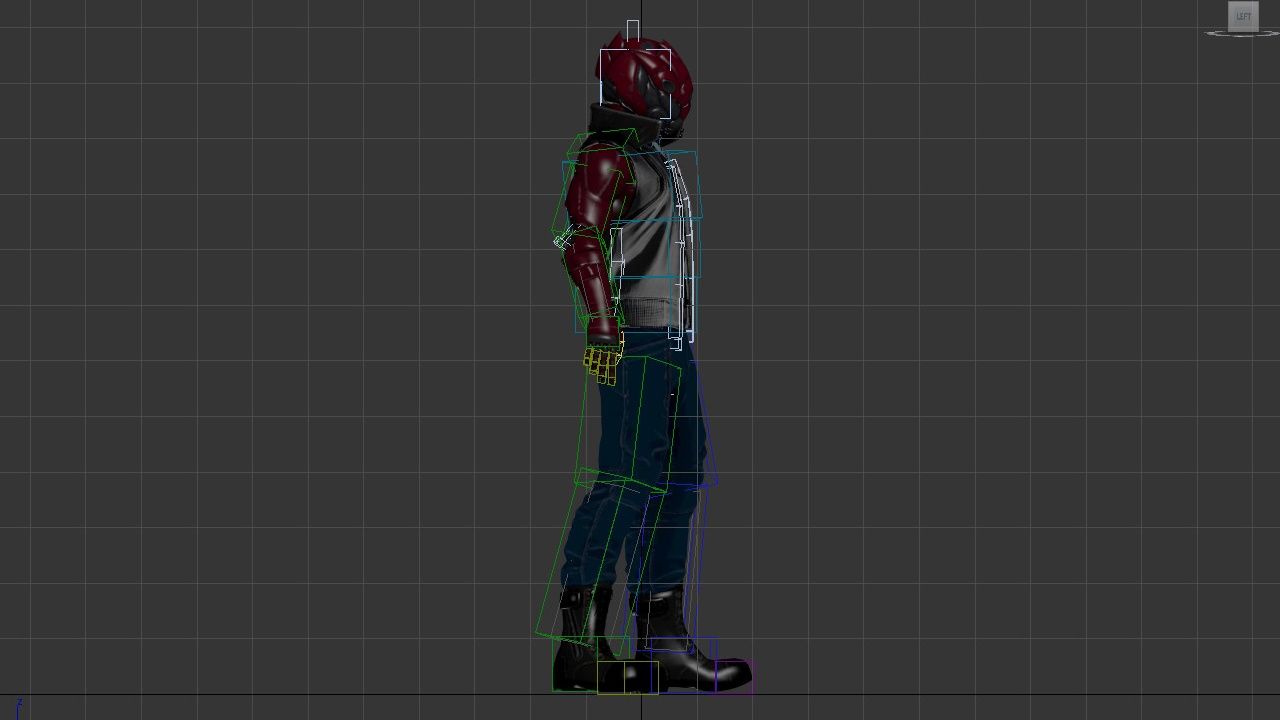Click the ViewCube LEFT face
The image size is (1280, 720).
[1243, 16]
